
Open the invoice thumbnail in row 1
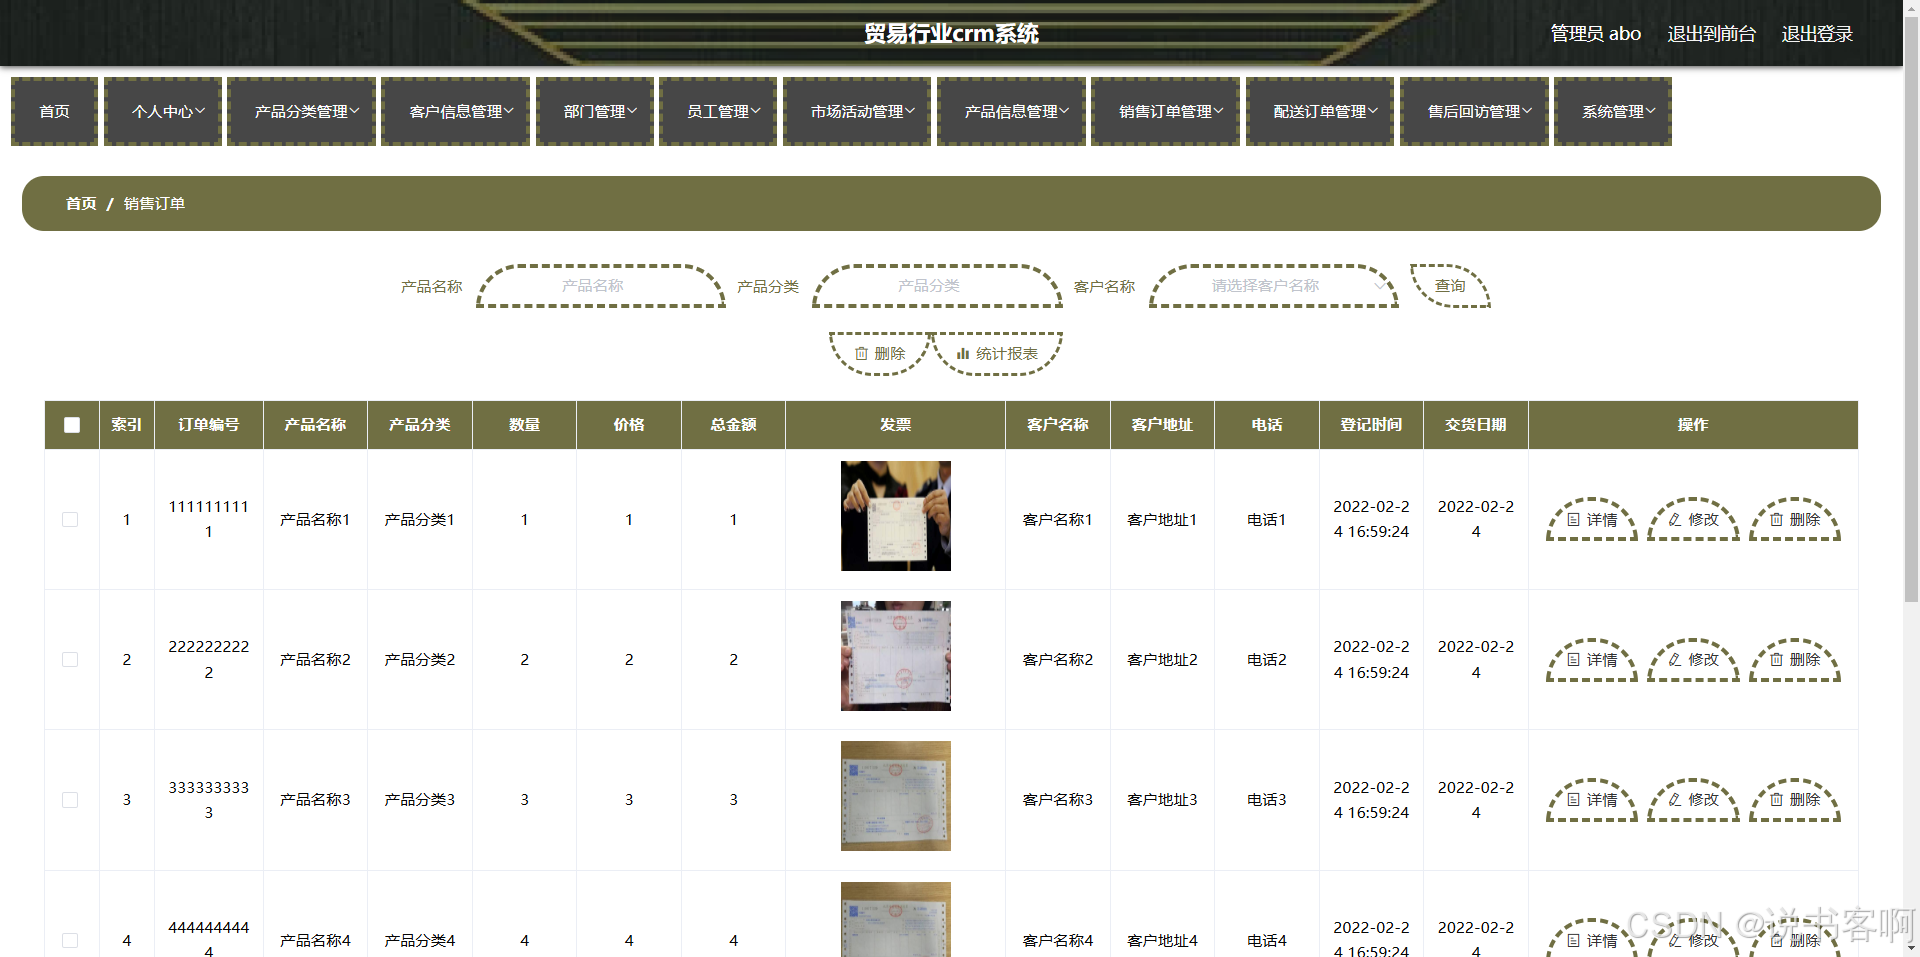click(896, 516)
